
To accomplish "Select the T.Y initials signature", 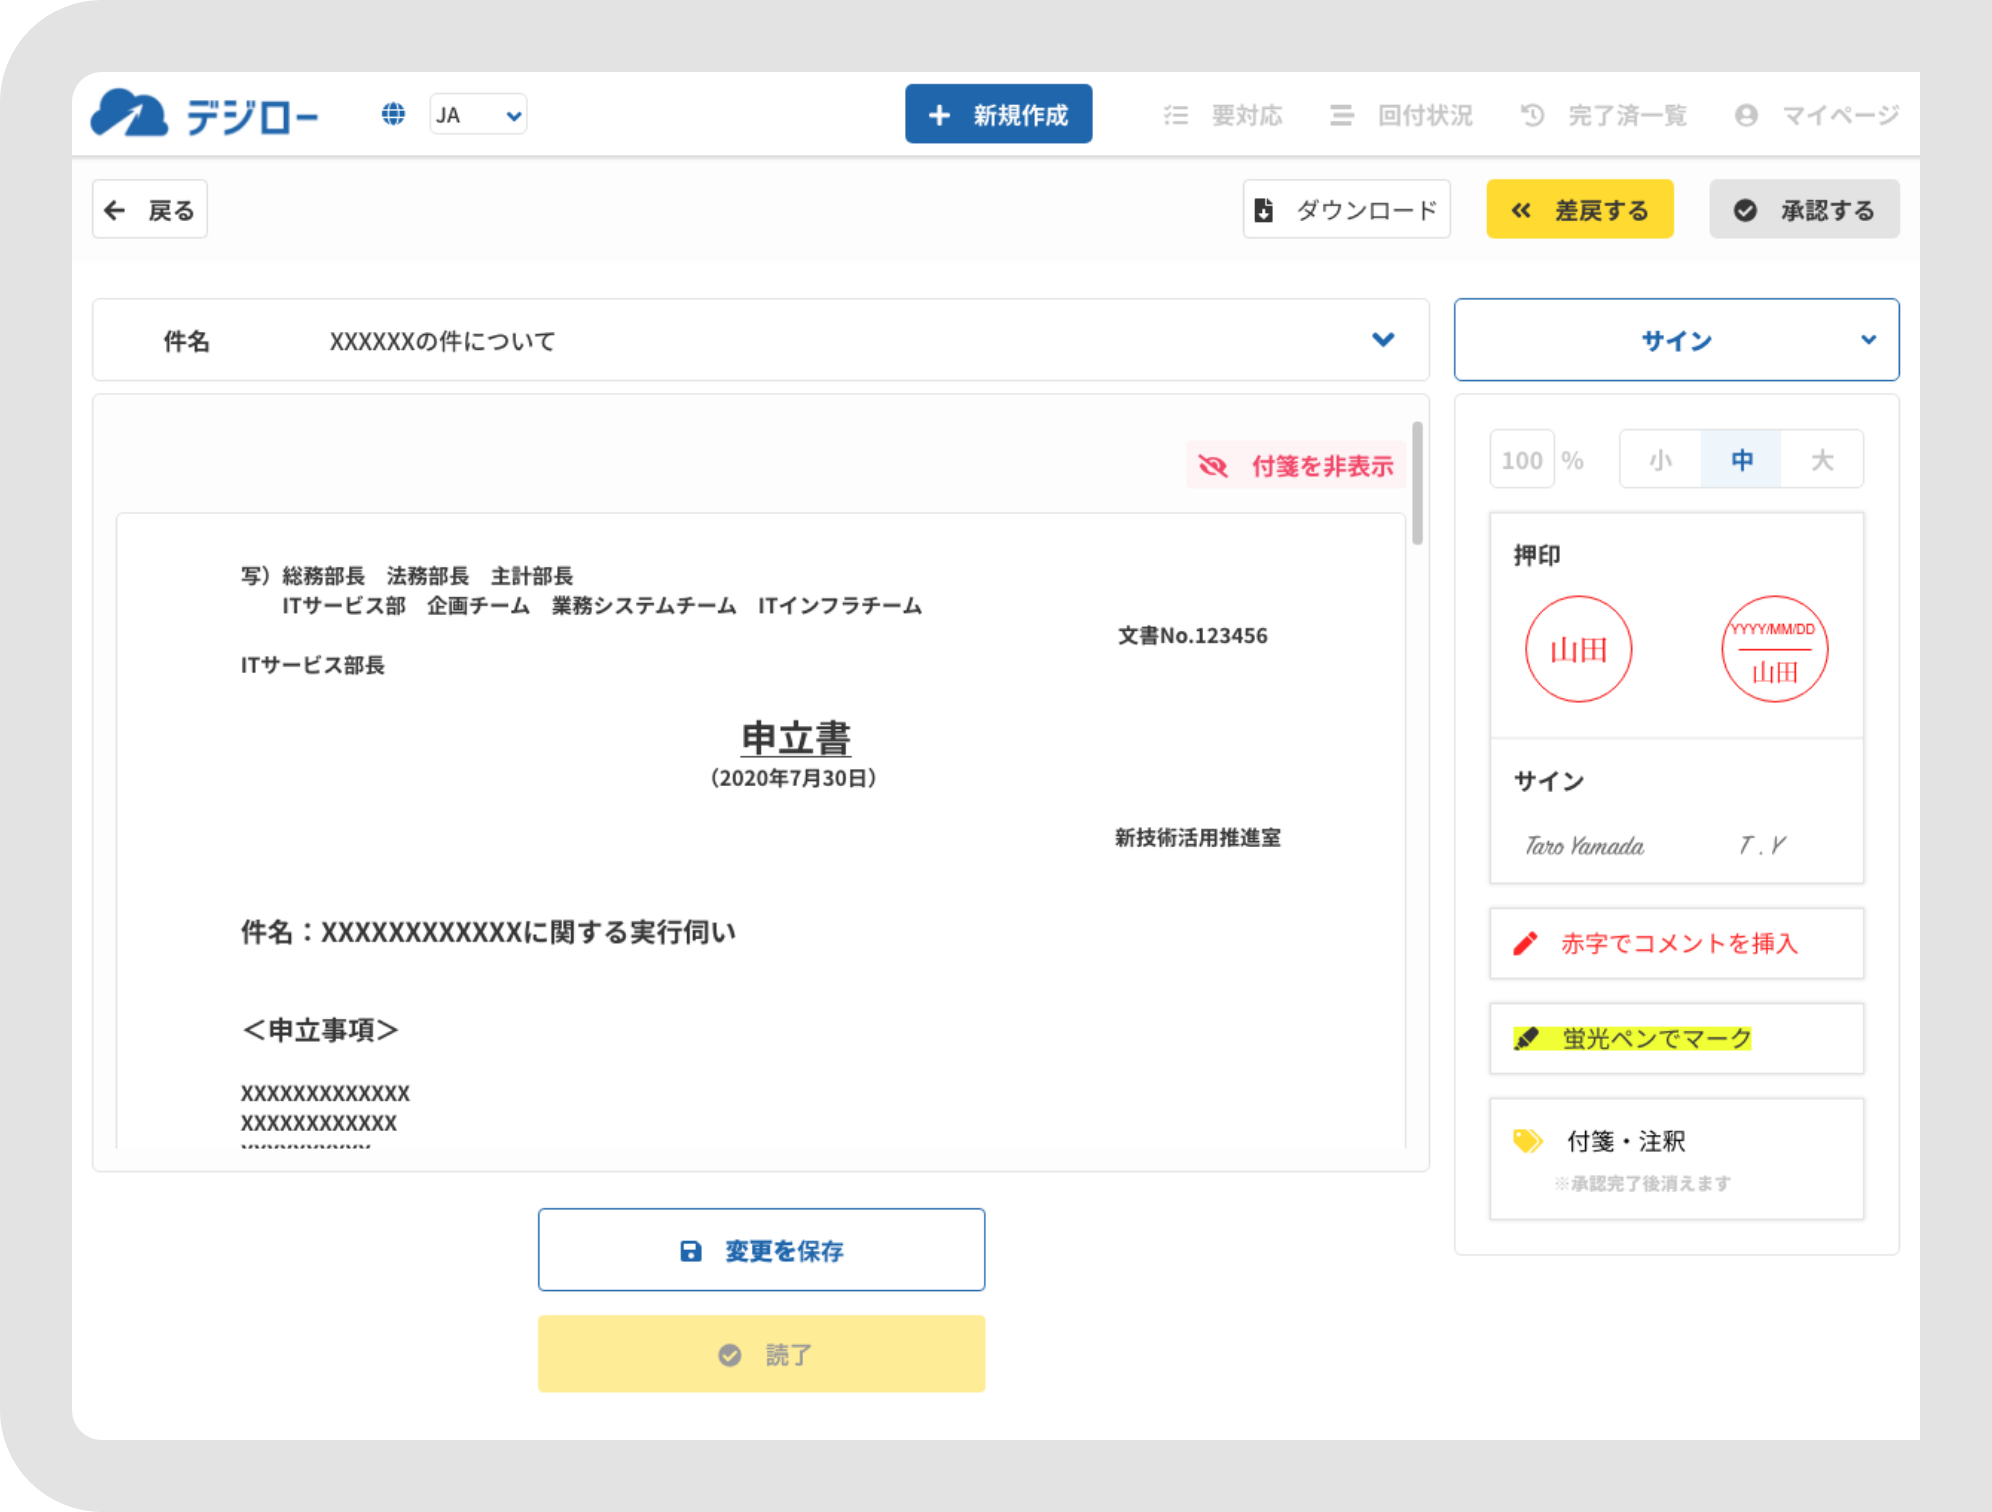I will pos(1762,846).
